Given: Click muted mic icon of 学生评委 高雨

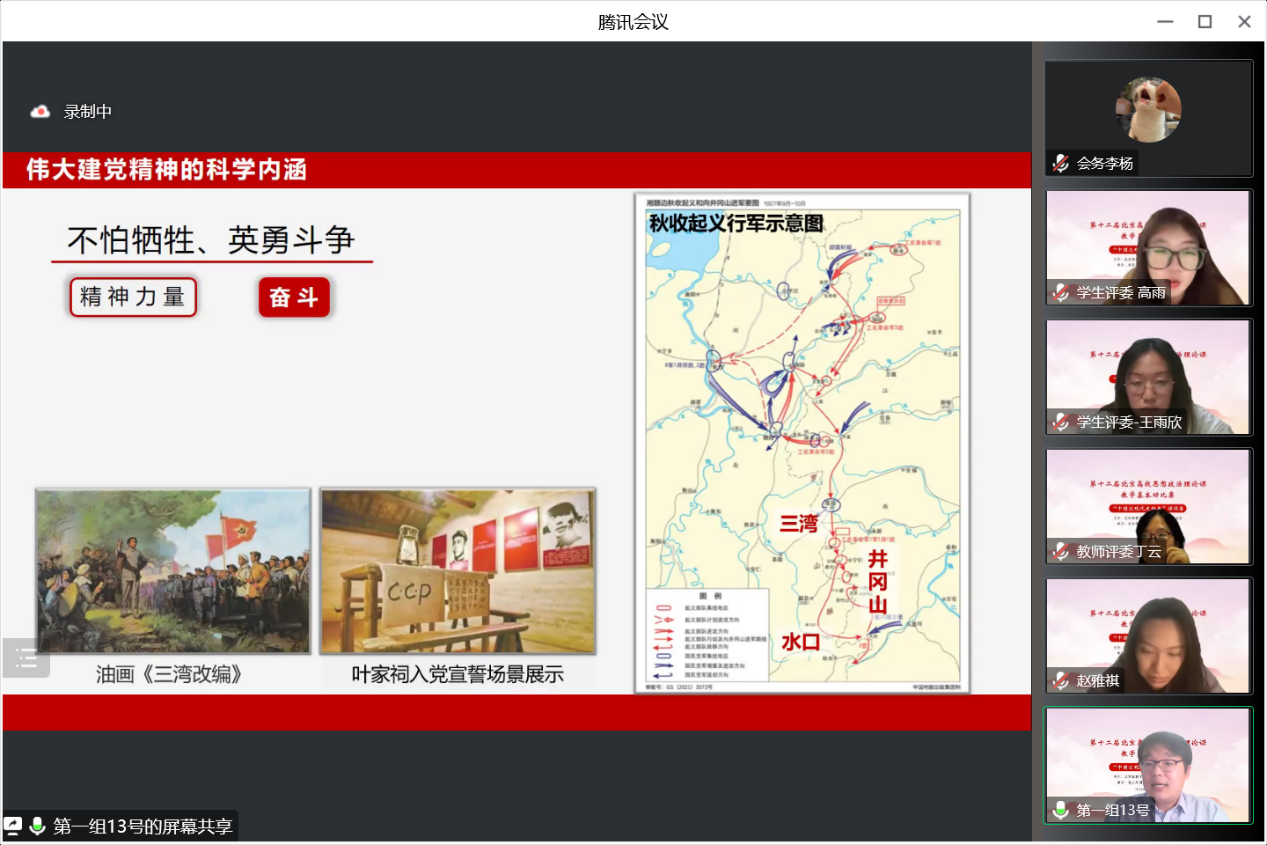Looking at the screenshot, I should (x=1061, y=292).
